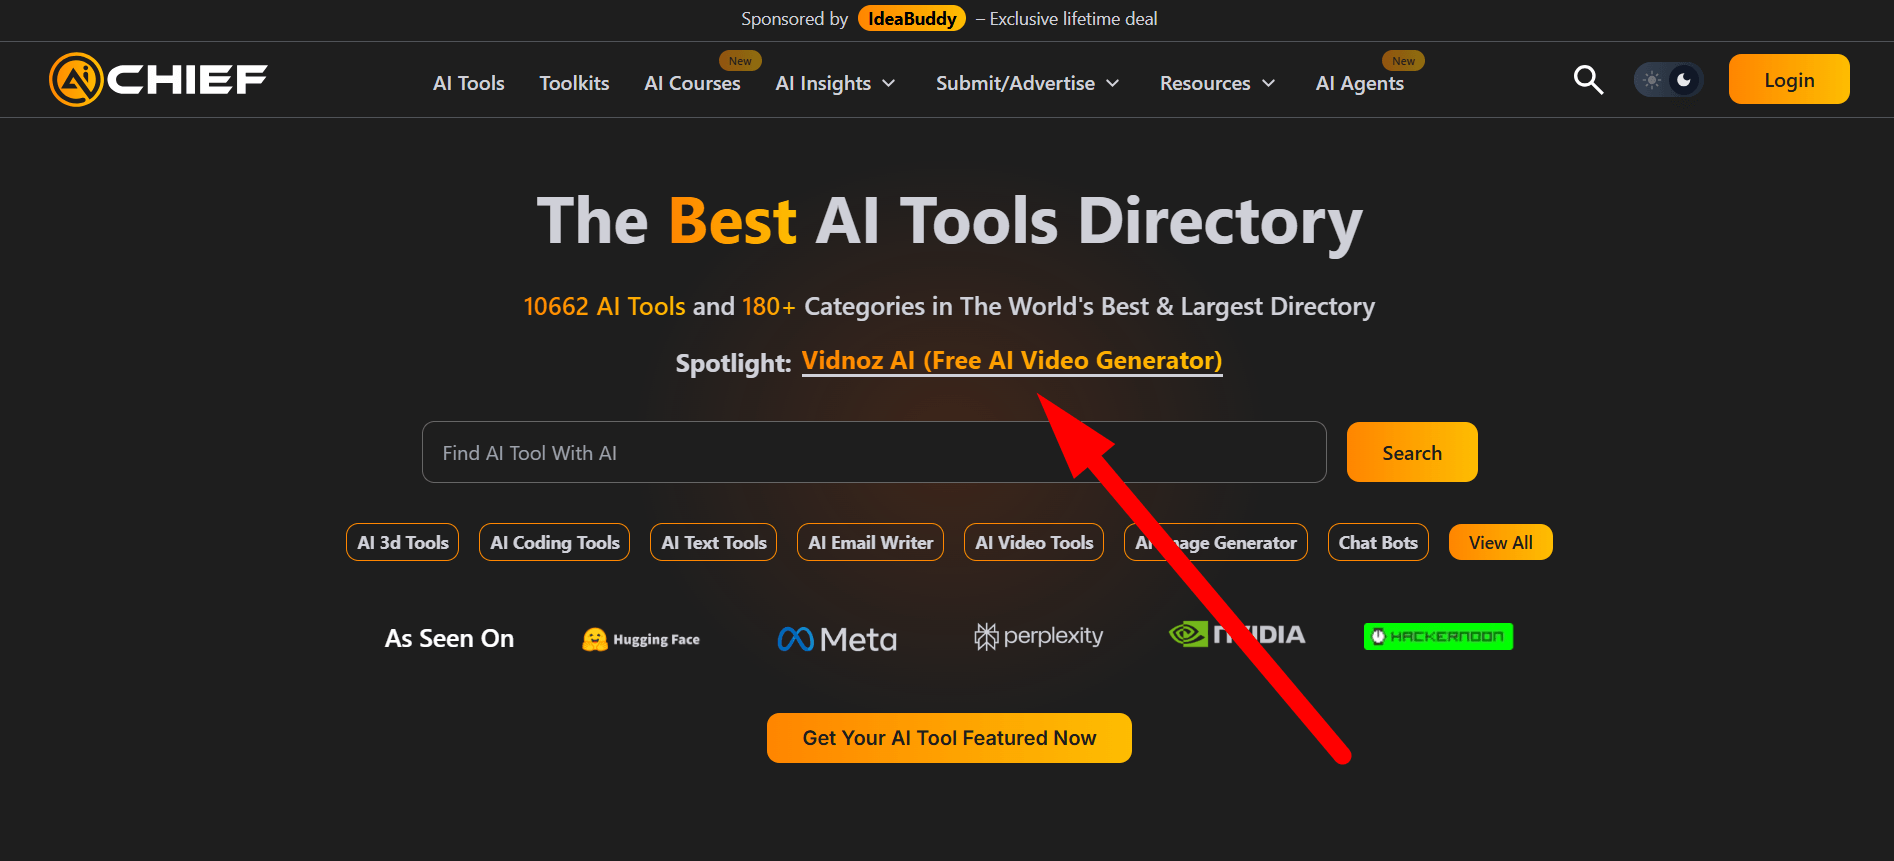Toggle the dark/light mode switch

click(1667, 80)
